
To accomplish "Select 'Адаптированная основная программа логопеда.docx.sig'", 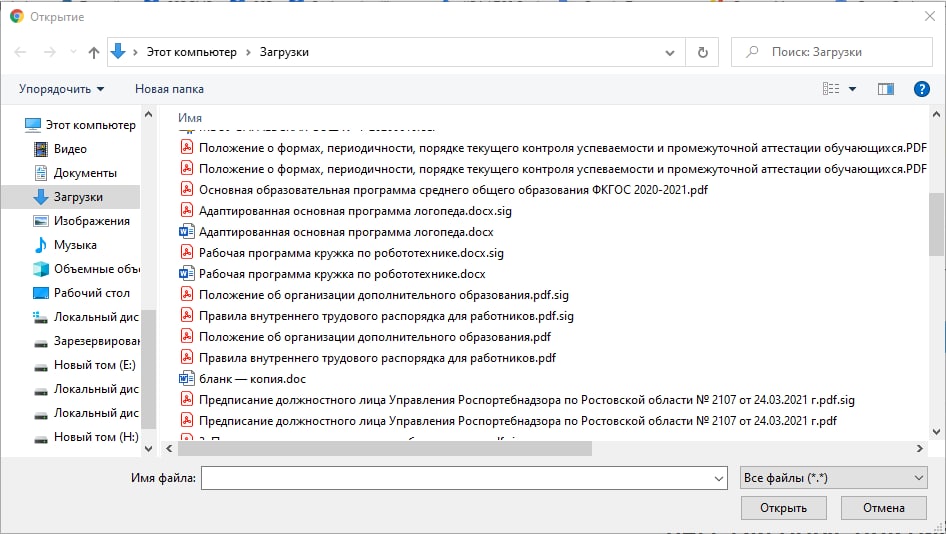I will click(346, 211).
